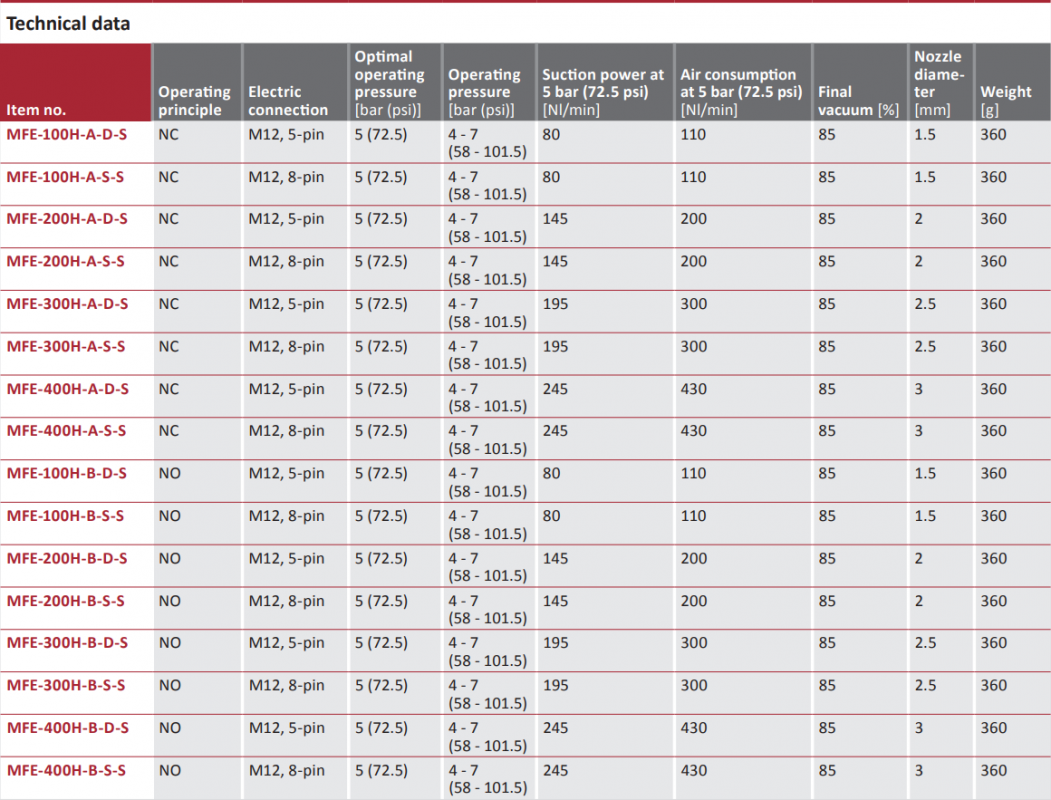
Task: Click suction power 145 in MFE-200H-A-D-S row
Action: [555, 219]
